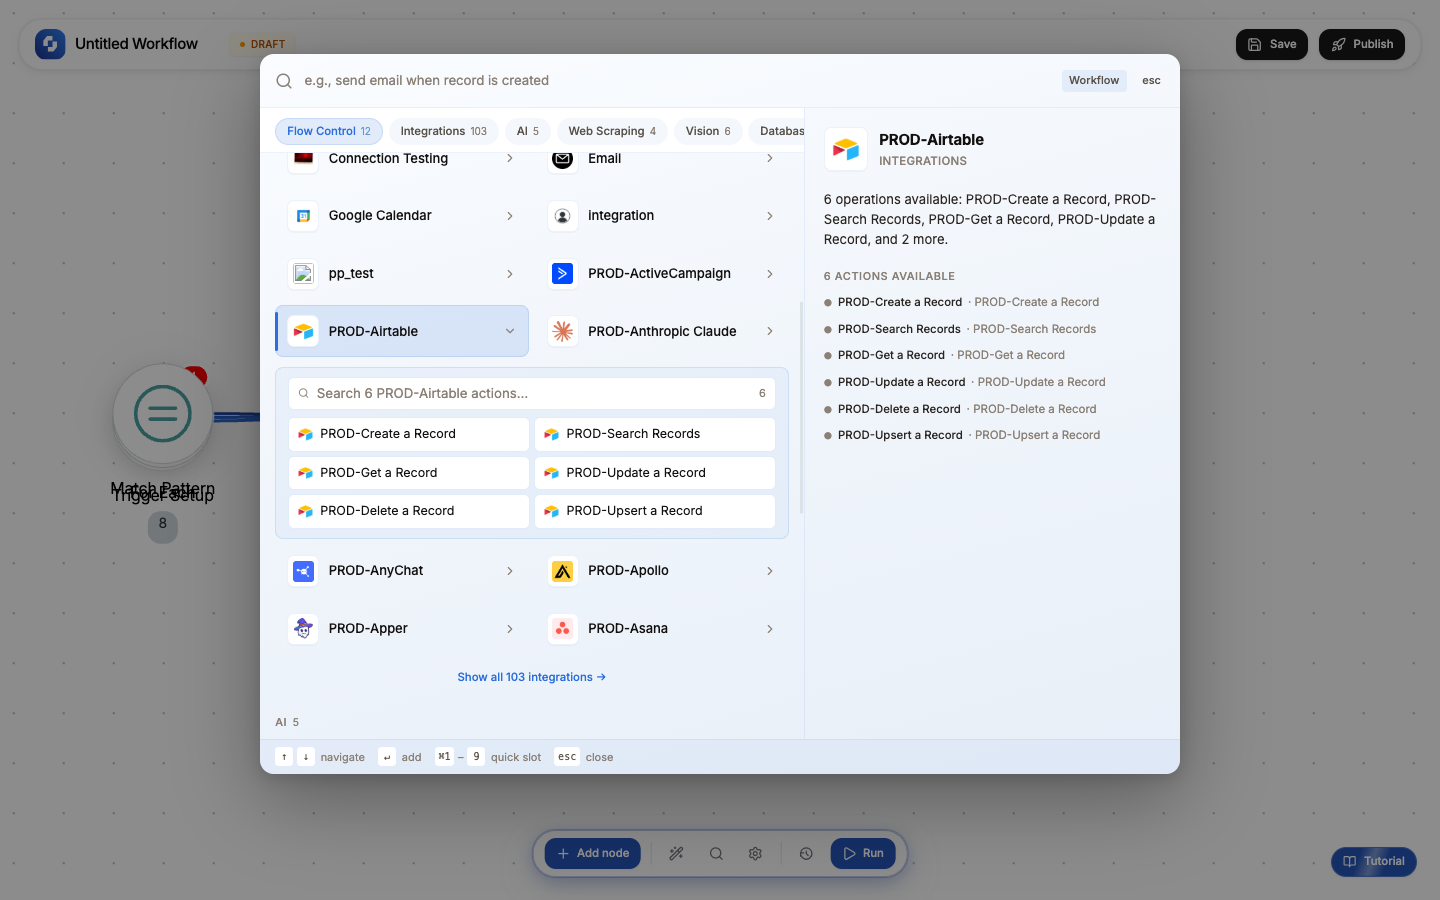Open history clock in bottom toolbar

(806, 854)
